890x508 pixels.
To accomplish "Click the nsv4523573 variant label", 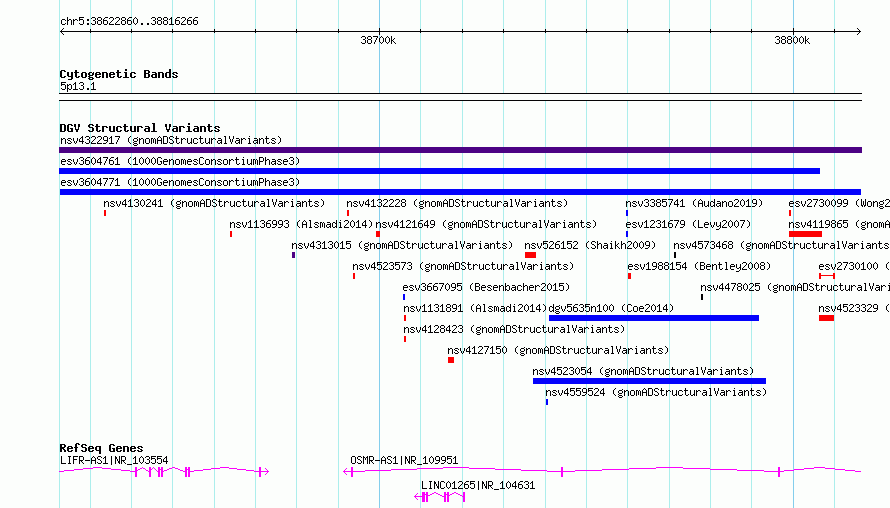I will [463, 266].
